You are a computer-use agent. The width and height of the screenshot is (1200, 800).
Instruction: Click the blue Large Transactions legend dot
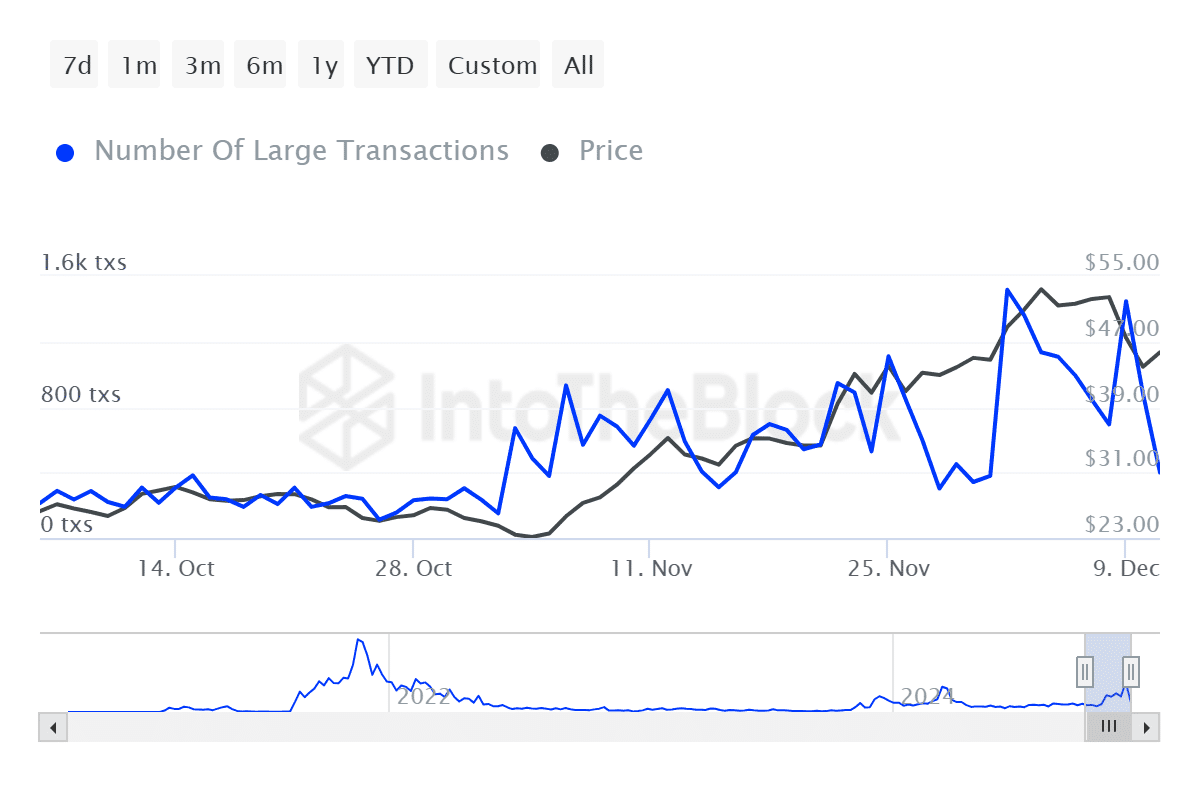(x=66, y=153)
